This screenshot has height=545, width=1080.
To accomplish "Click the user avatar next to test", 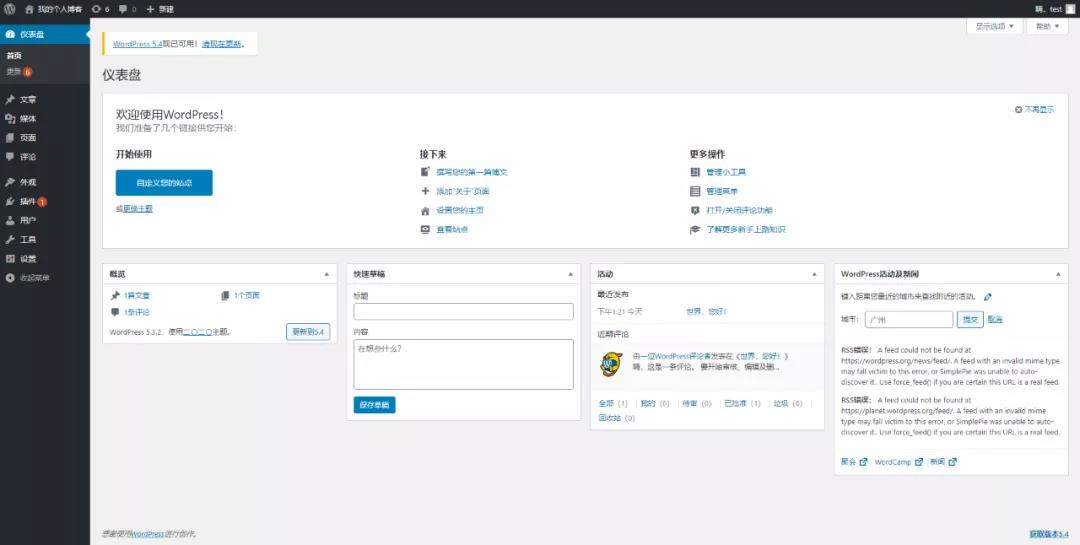I will [1069, 8].
